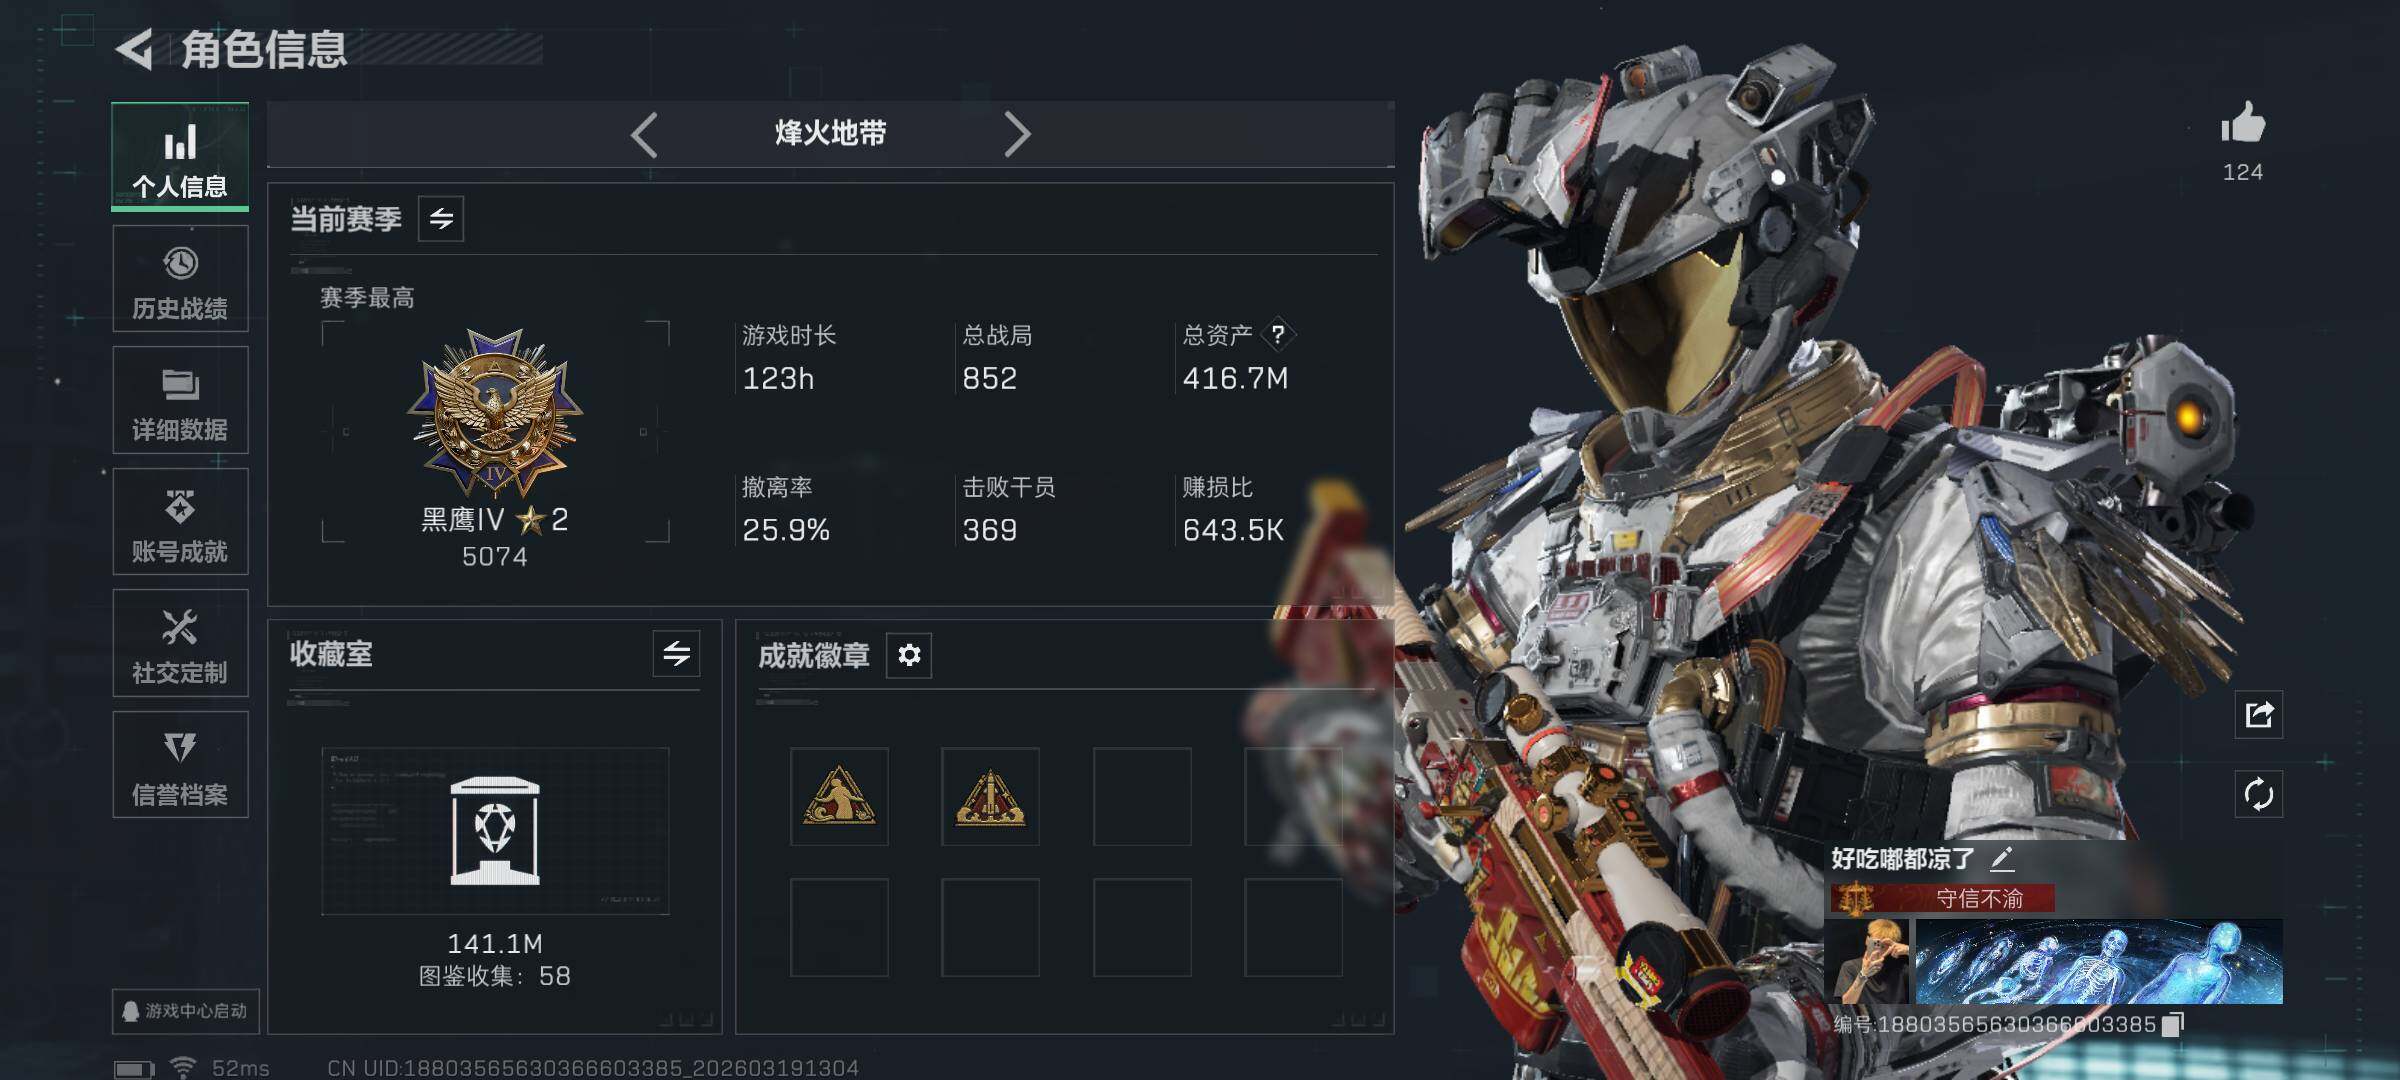The width and height of the screenshot is (2400, 1080).
Task: Switch to the next mode after 烽火地带
Action: (x=1016, y=134)
